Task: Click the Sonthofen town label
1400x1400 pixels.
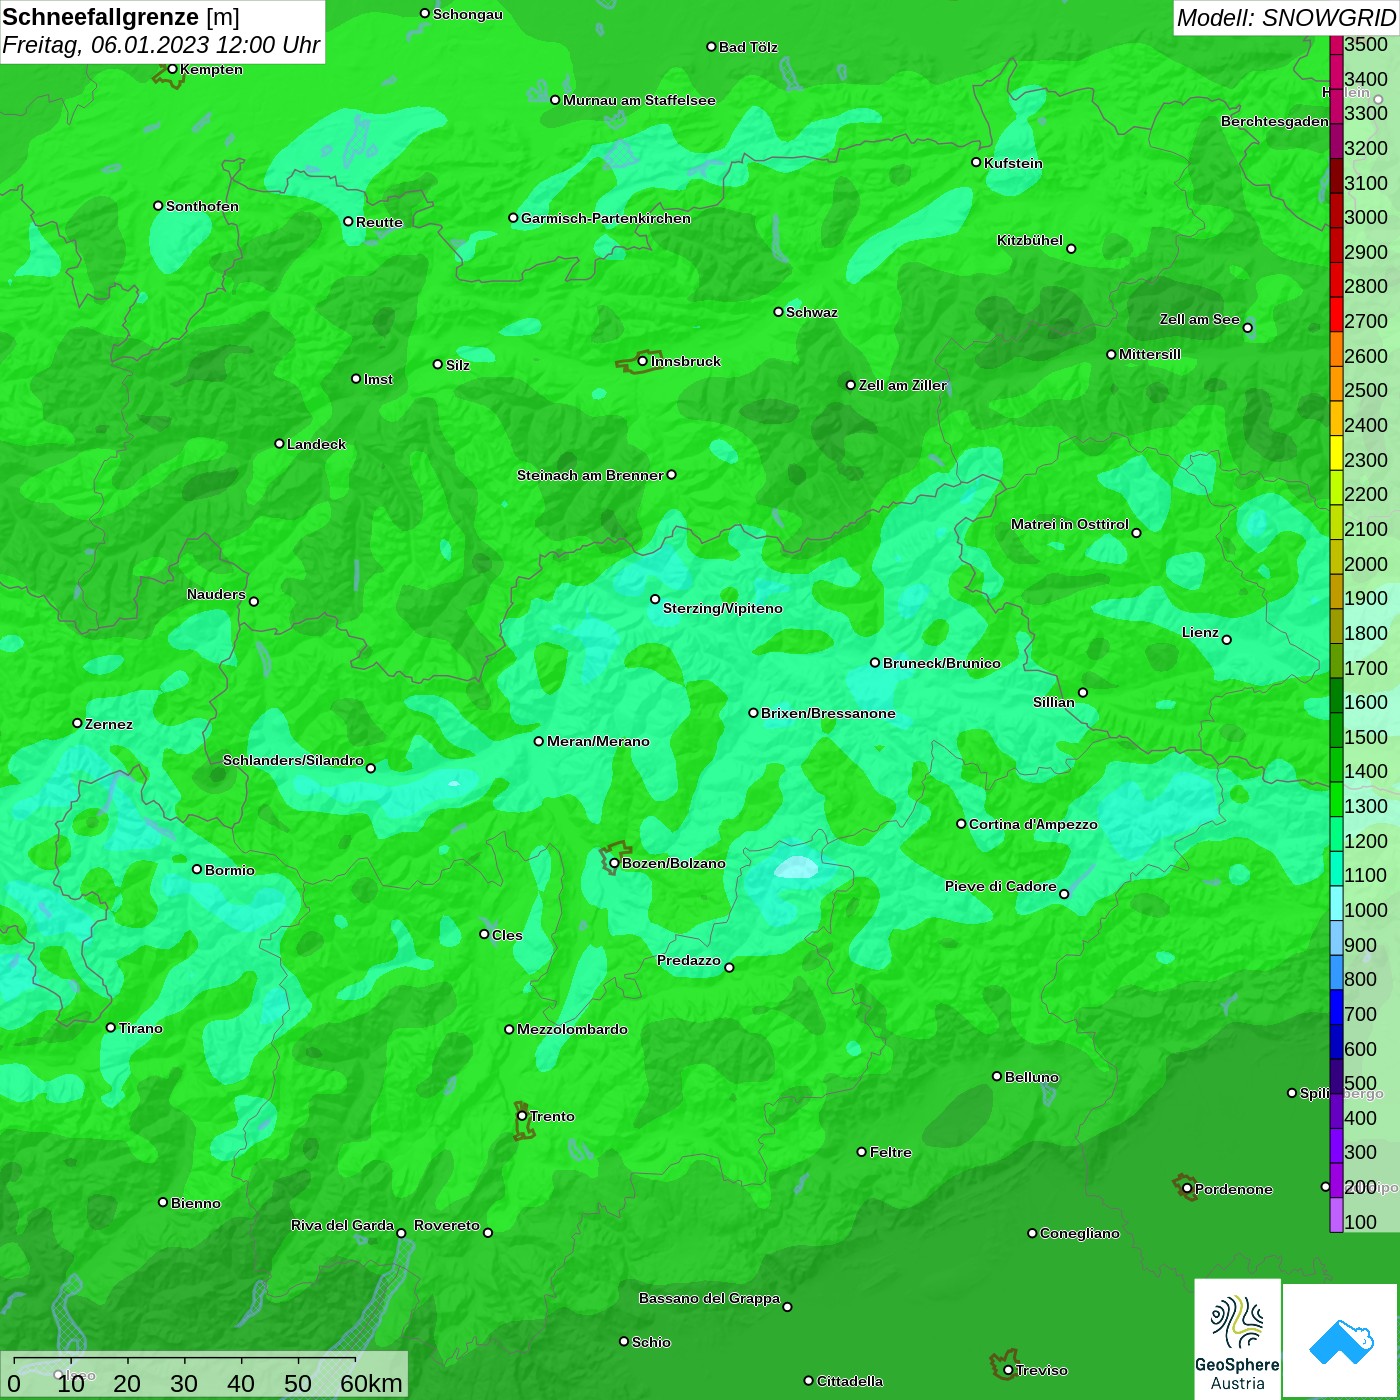Action: click(x=203, y=206)
